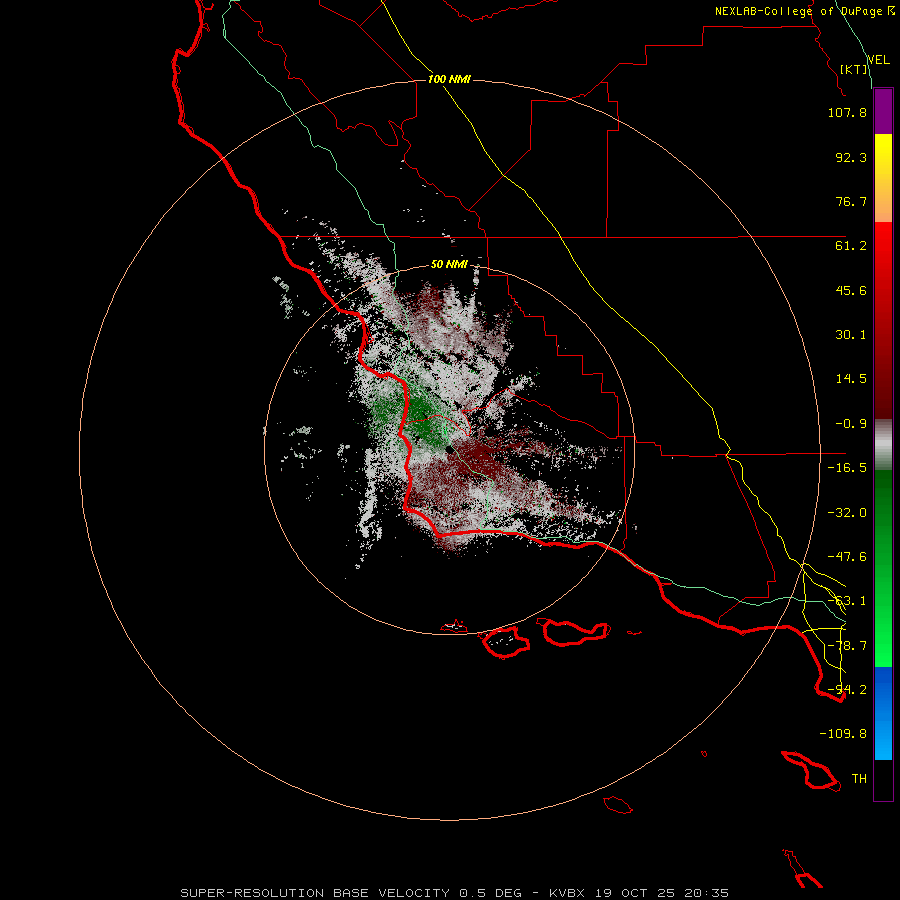
Task: Click the -78.7 velocity value
Action: point(847,646)
